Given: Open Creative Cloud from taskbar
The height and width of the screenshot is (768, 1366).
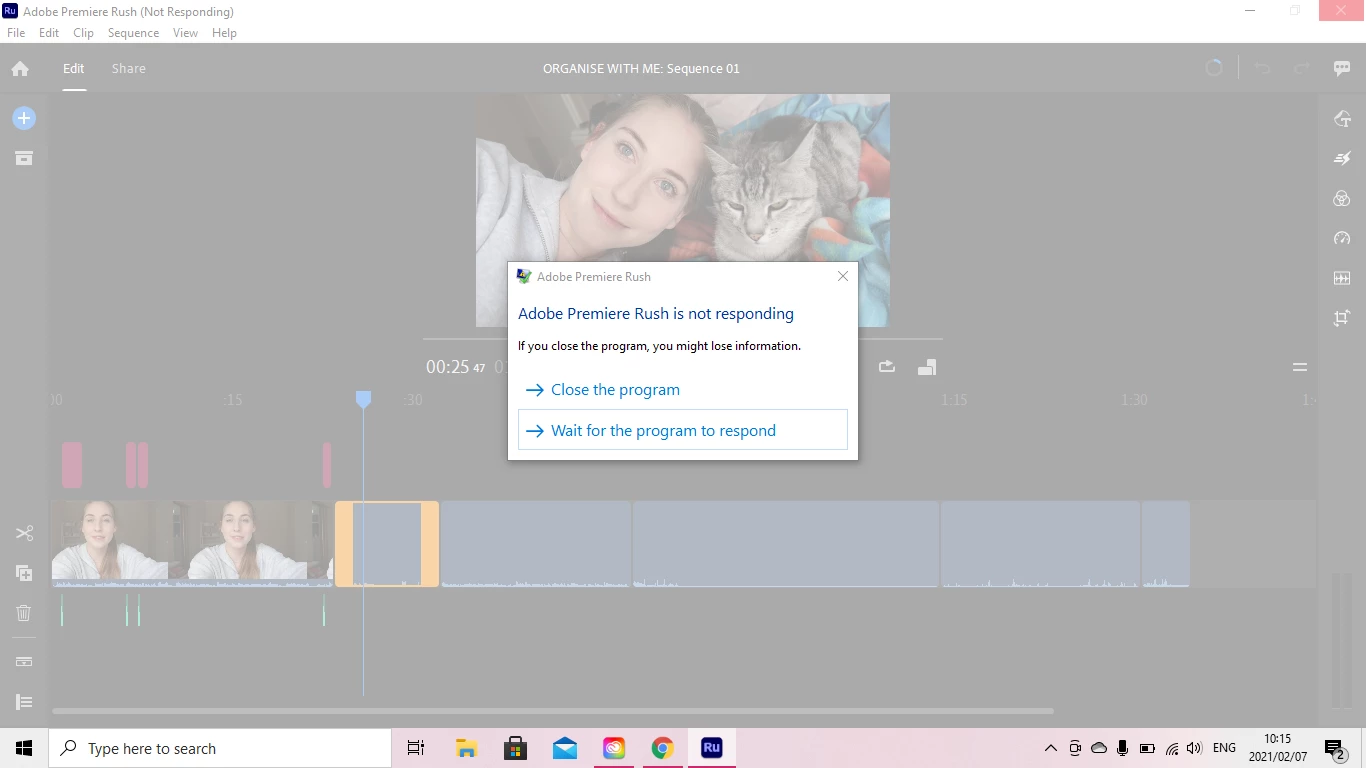Looking at the screenshot, I should [613, 748].
